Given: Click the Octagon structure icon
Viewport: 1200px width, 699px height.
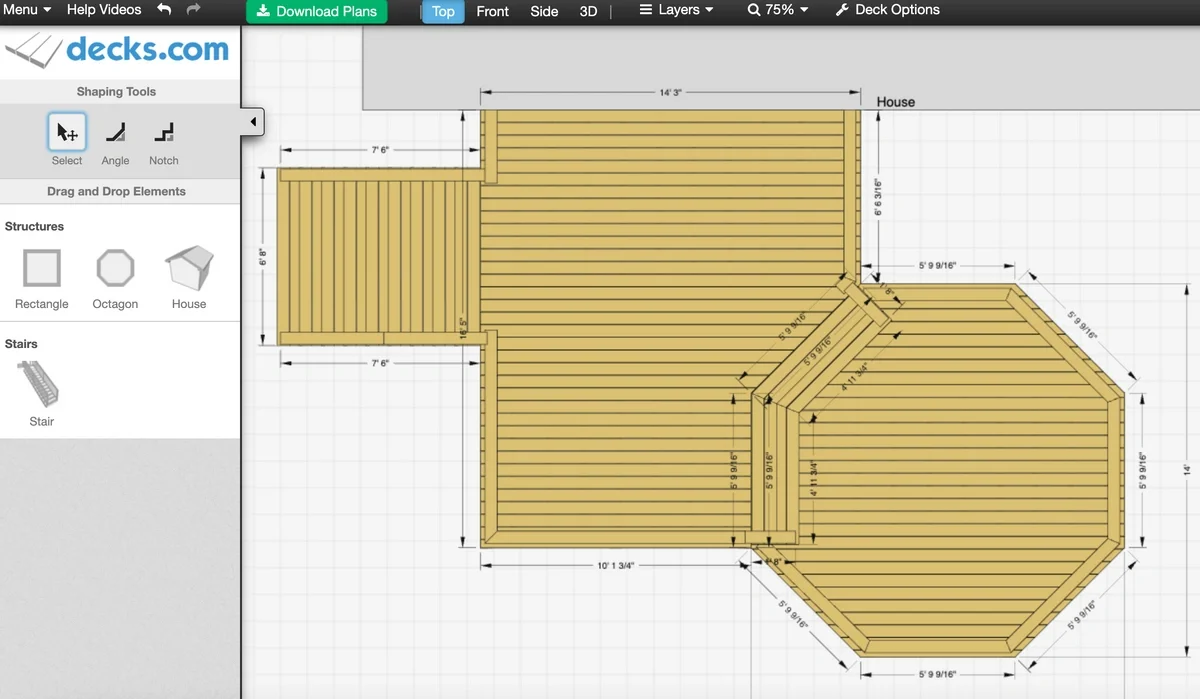Looking at the screenshot, I should pos(115,269).
